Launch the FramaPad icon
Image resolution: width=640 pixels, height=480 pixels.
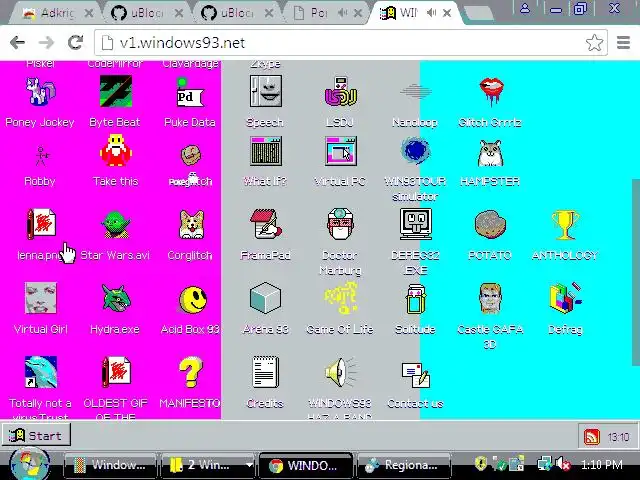coord(266,224)
